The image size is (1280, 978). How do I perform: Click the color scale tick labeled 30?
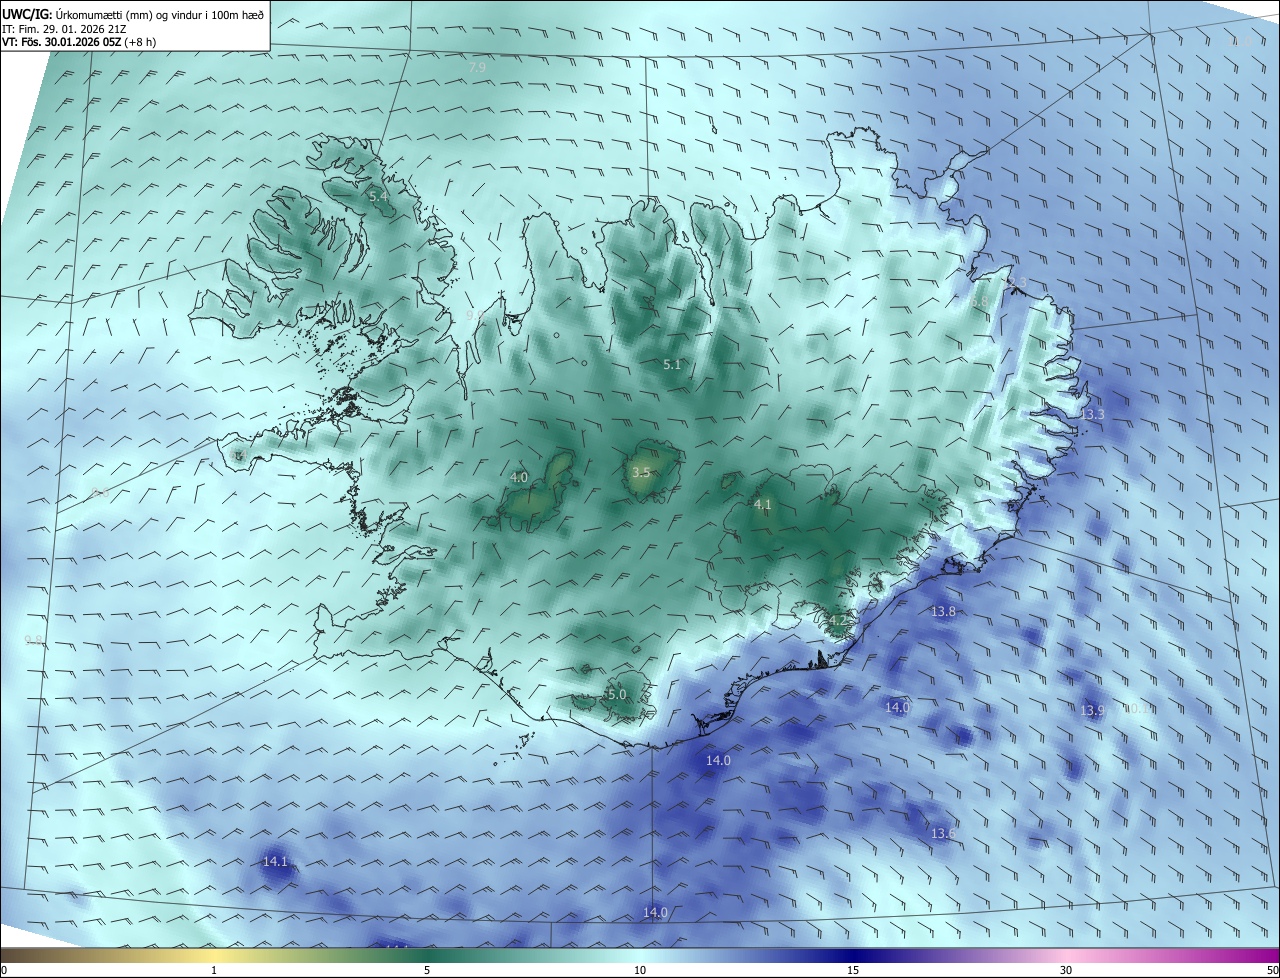[x=1066, y=970]
